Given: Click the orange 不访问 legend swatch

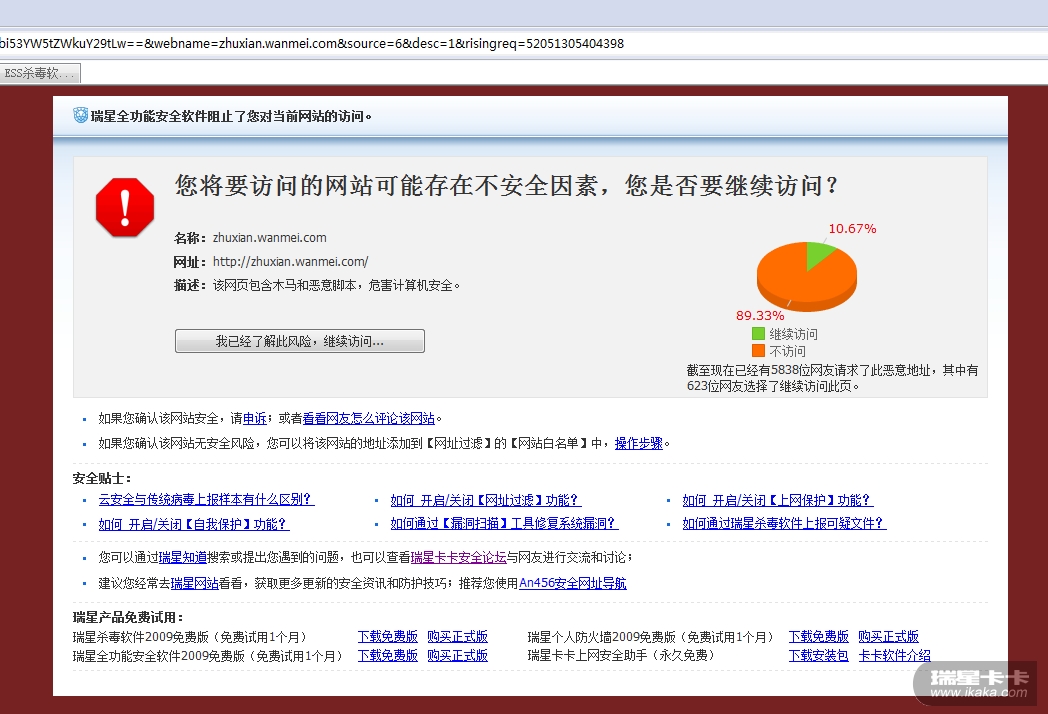Looking at the screenshot, I should click(758, 350).
